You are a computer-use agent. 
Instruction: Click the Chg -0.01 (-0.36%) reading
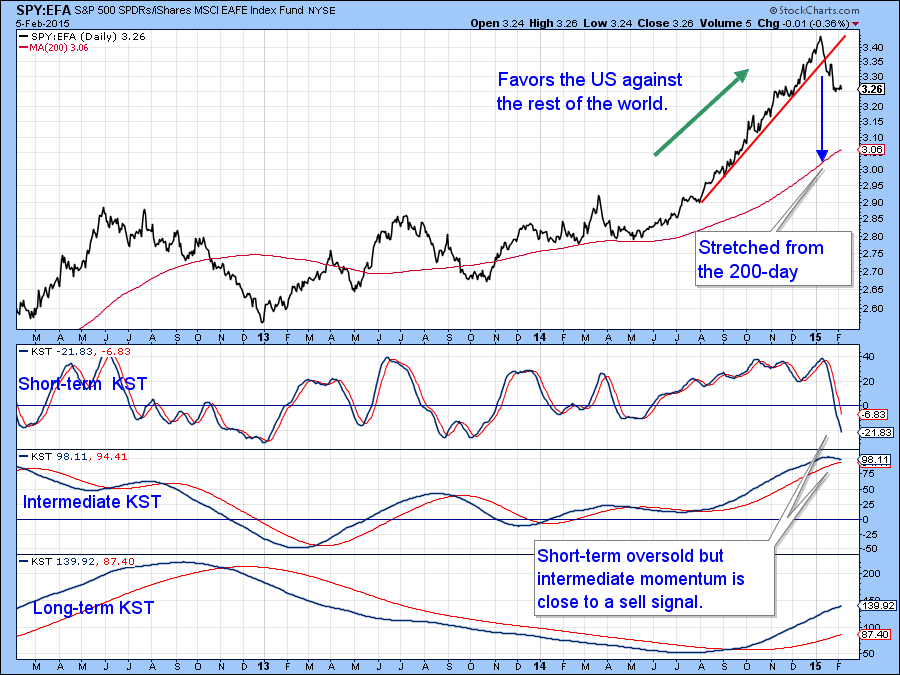[804, 24]
